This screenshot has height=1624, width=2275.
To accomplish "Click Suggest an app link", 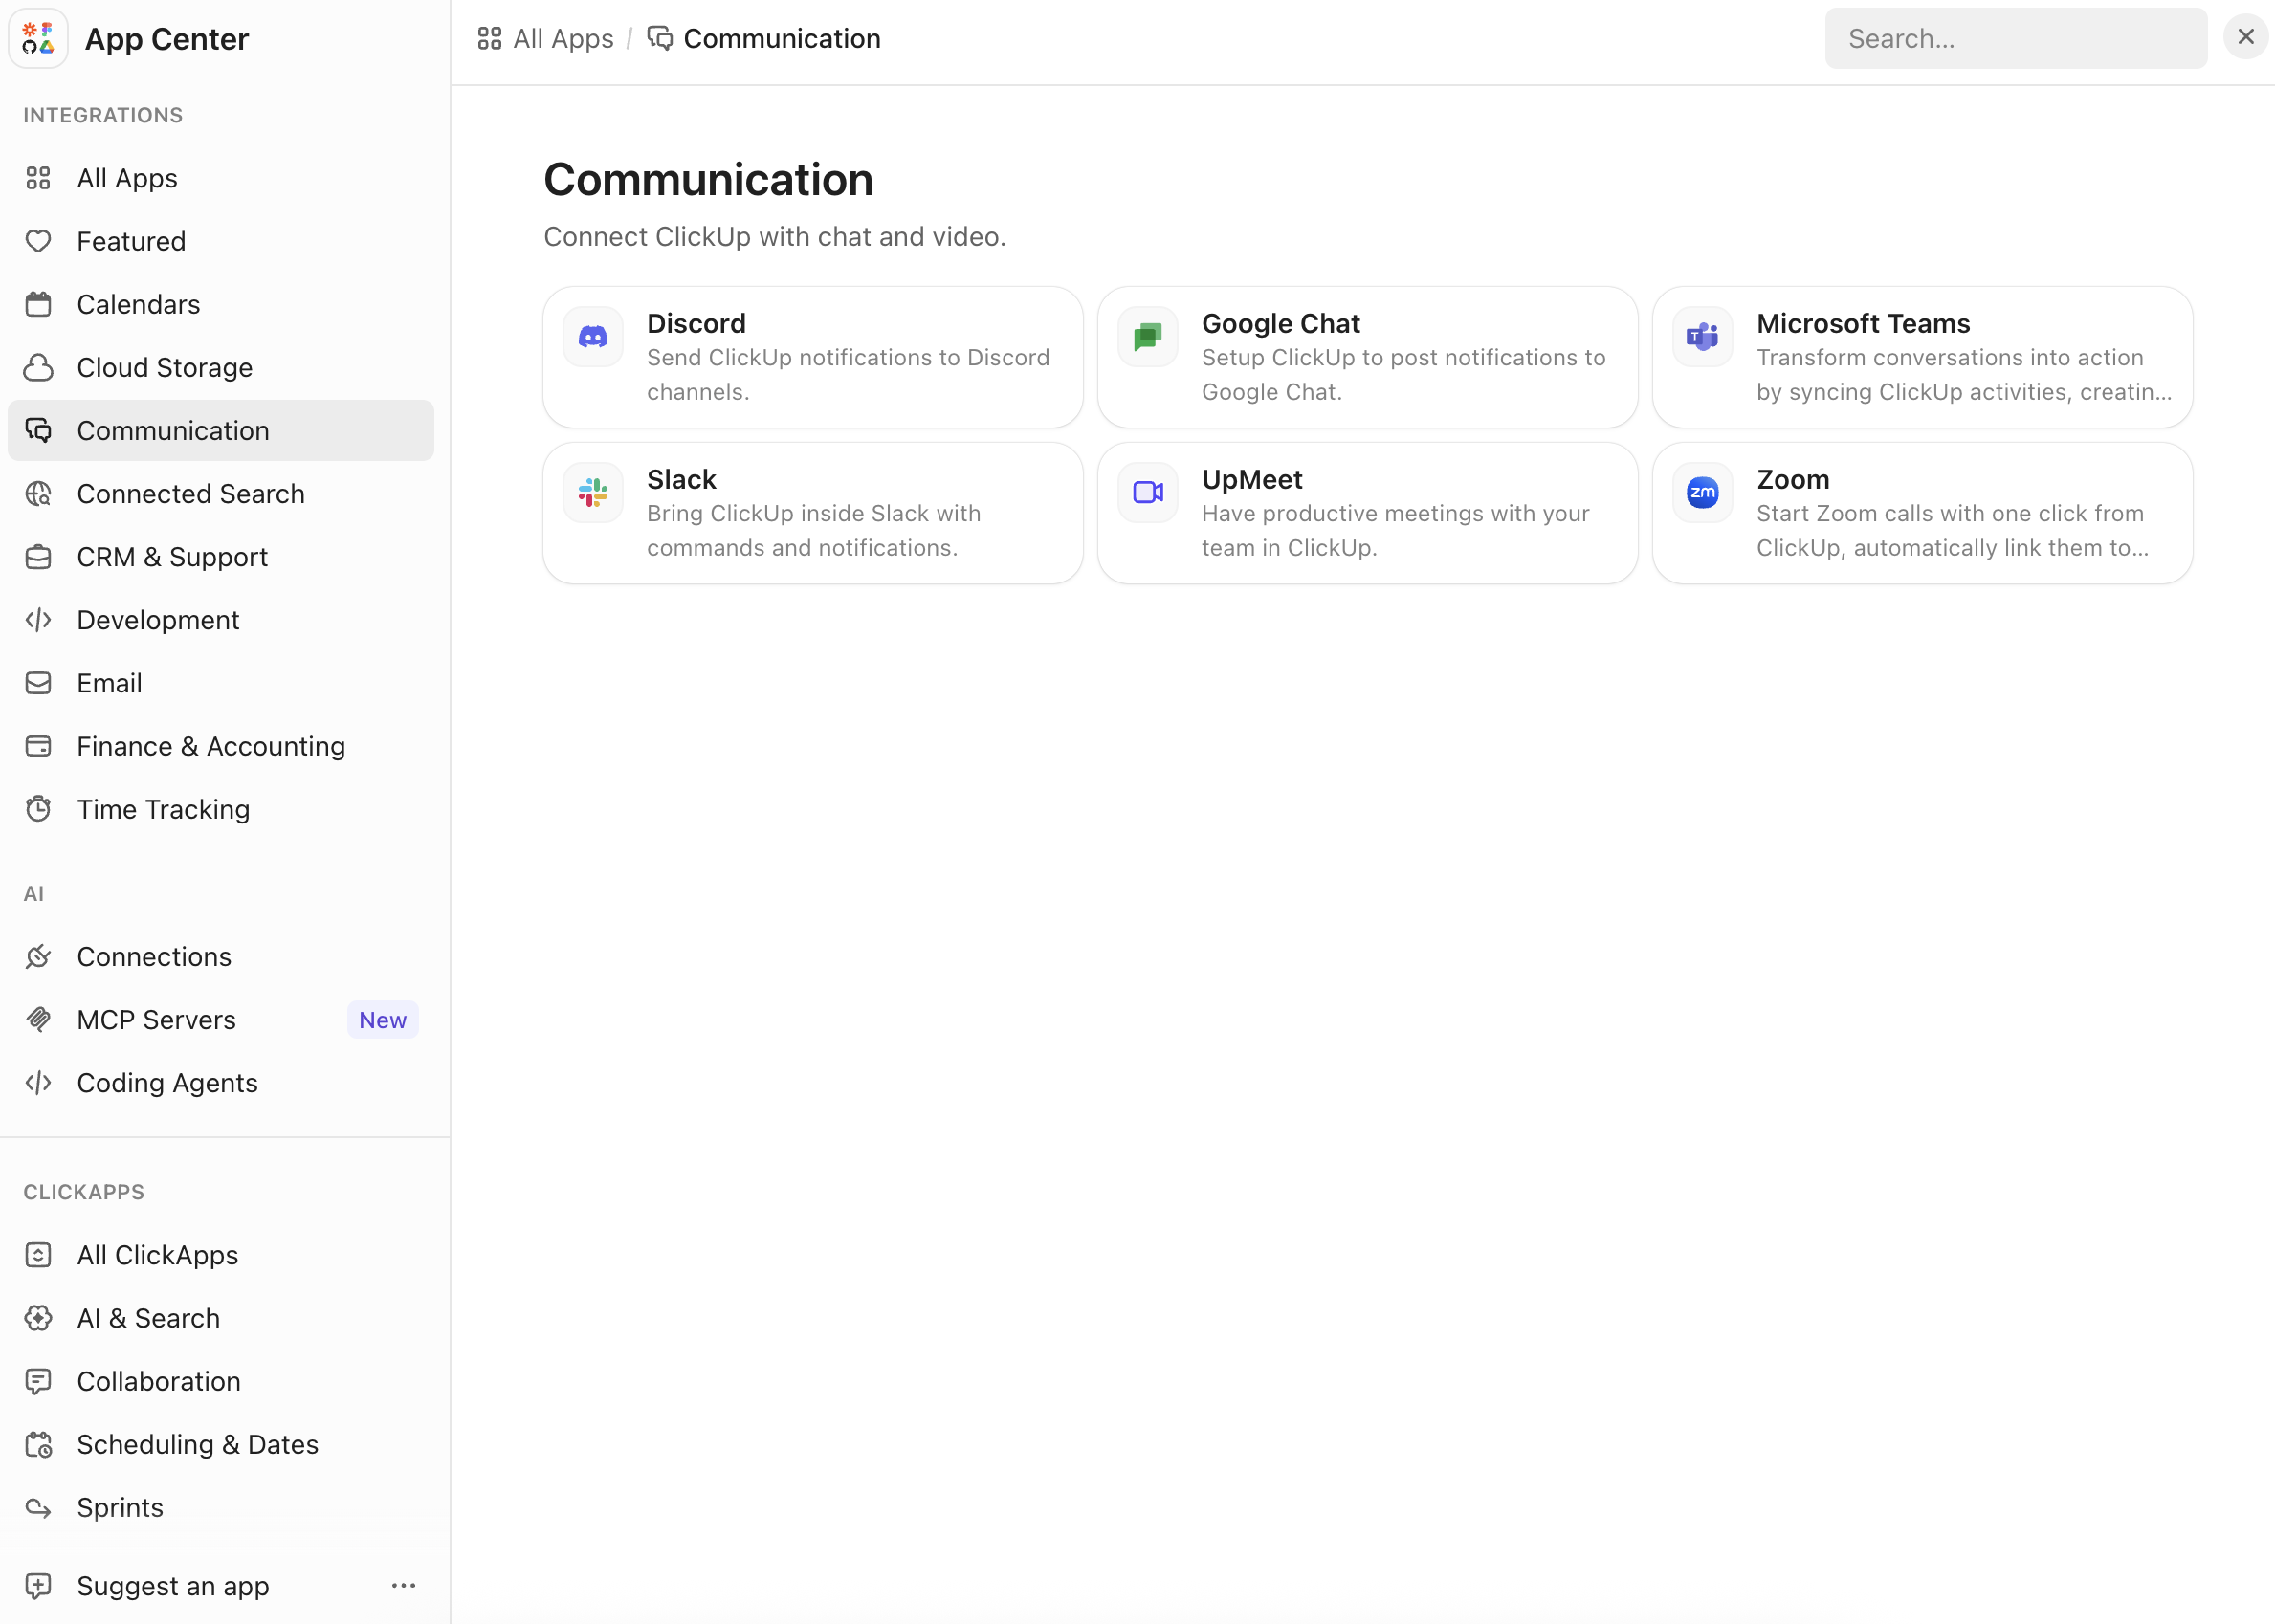I will click(173, 1585).
